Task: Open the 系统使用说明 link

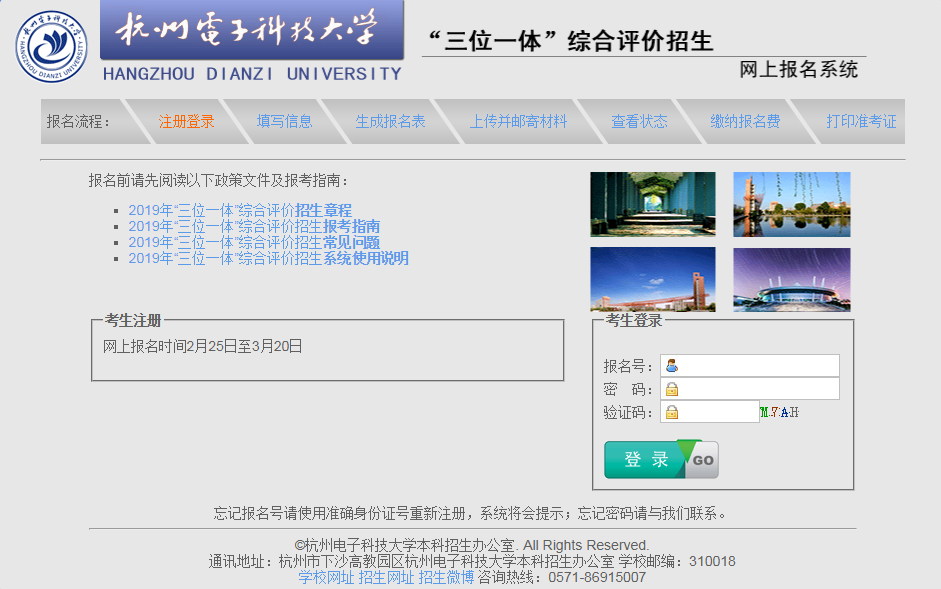Action: tap(268, 259)
